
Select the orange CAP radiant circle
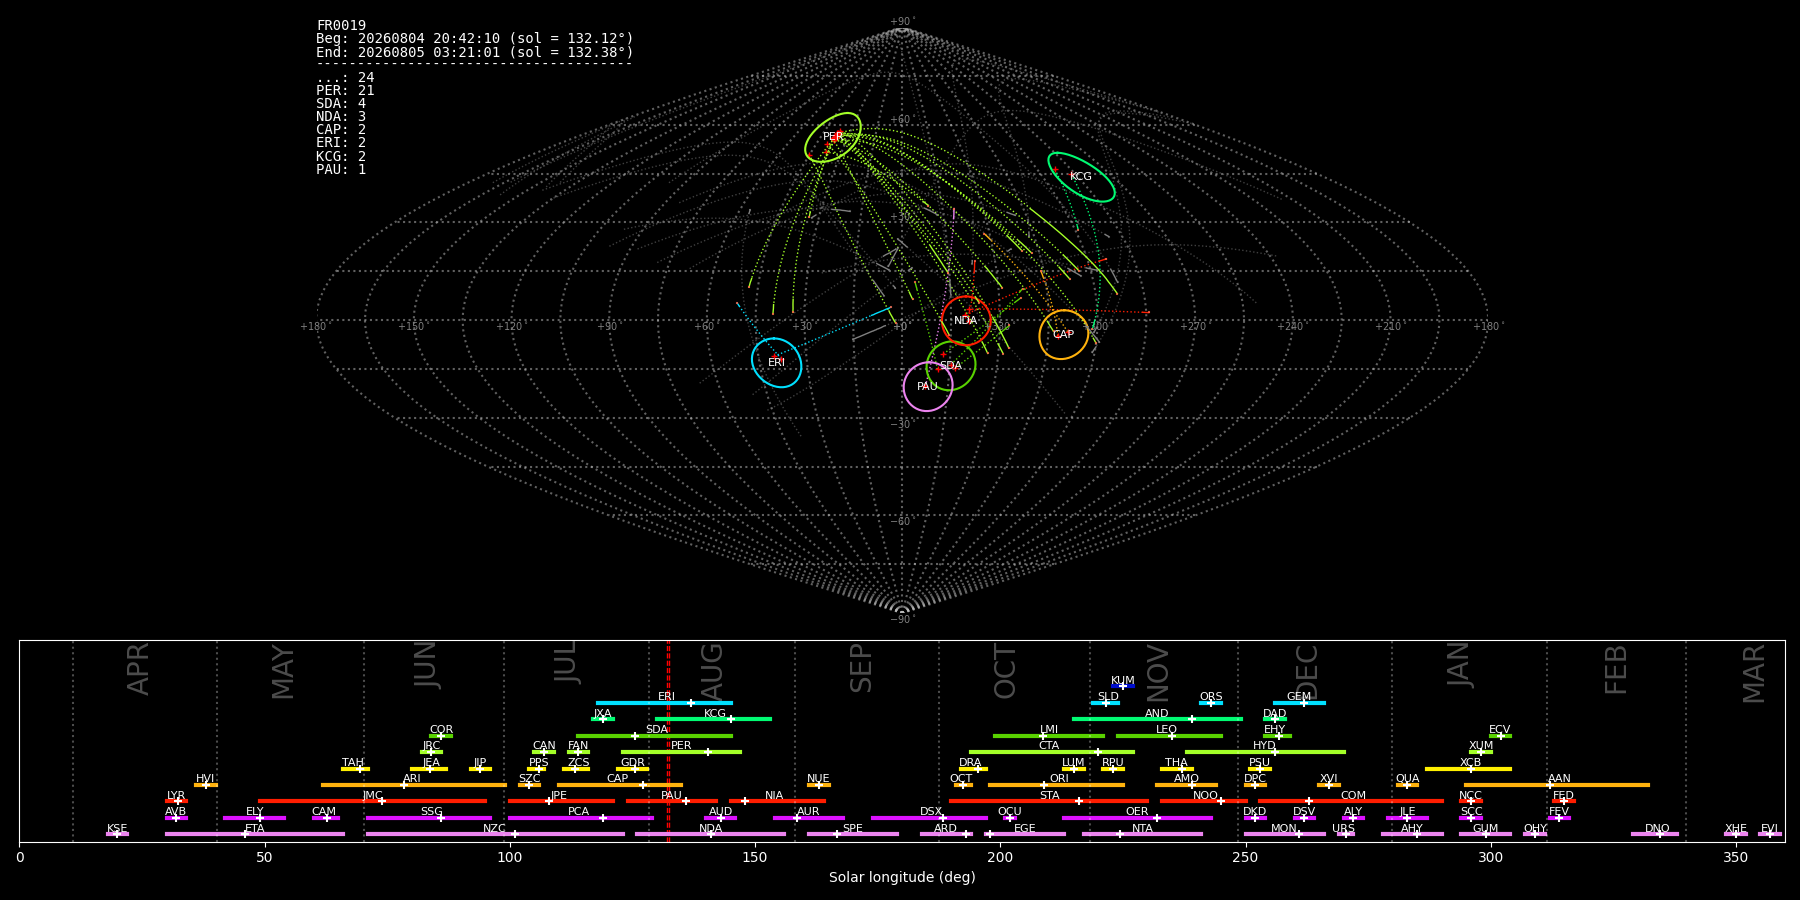1063,335
